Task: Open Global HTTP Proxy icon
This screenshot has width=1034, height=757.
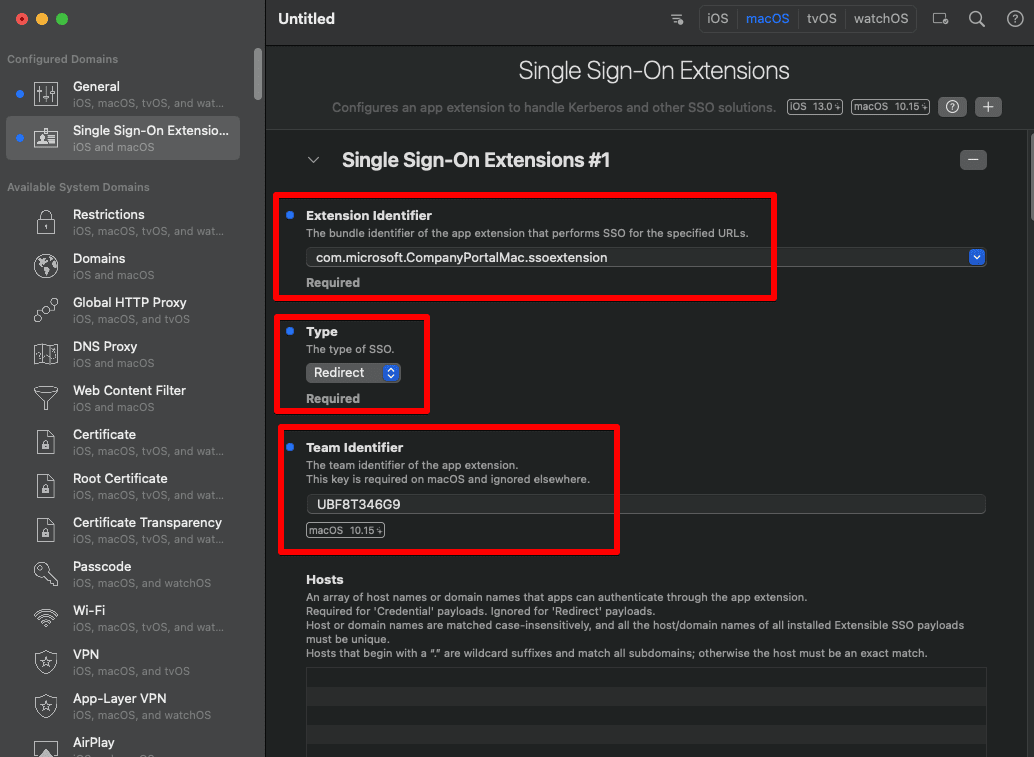Action: [x=46, y=310]
